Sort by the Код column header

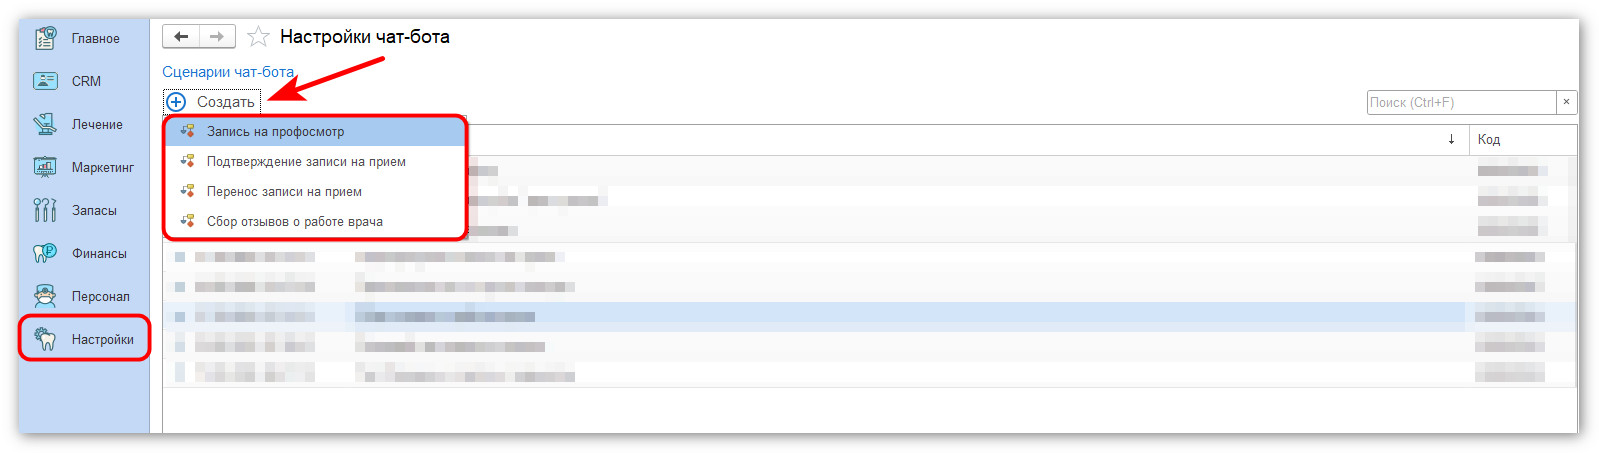pyautogui.click(x=1522, y=139)
